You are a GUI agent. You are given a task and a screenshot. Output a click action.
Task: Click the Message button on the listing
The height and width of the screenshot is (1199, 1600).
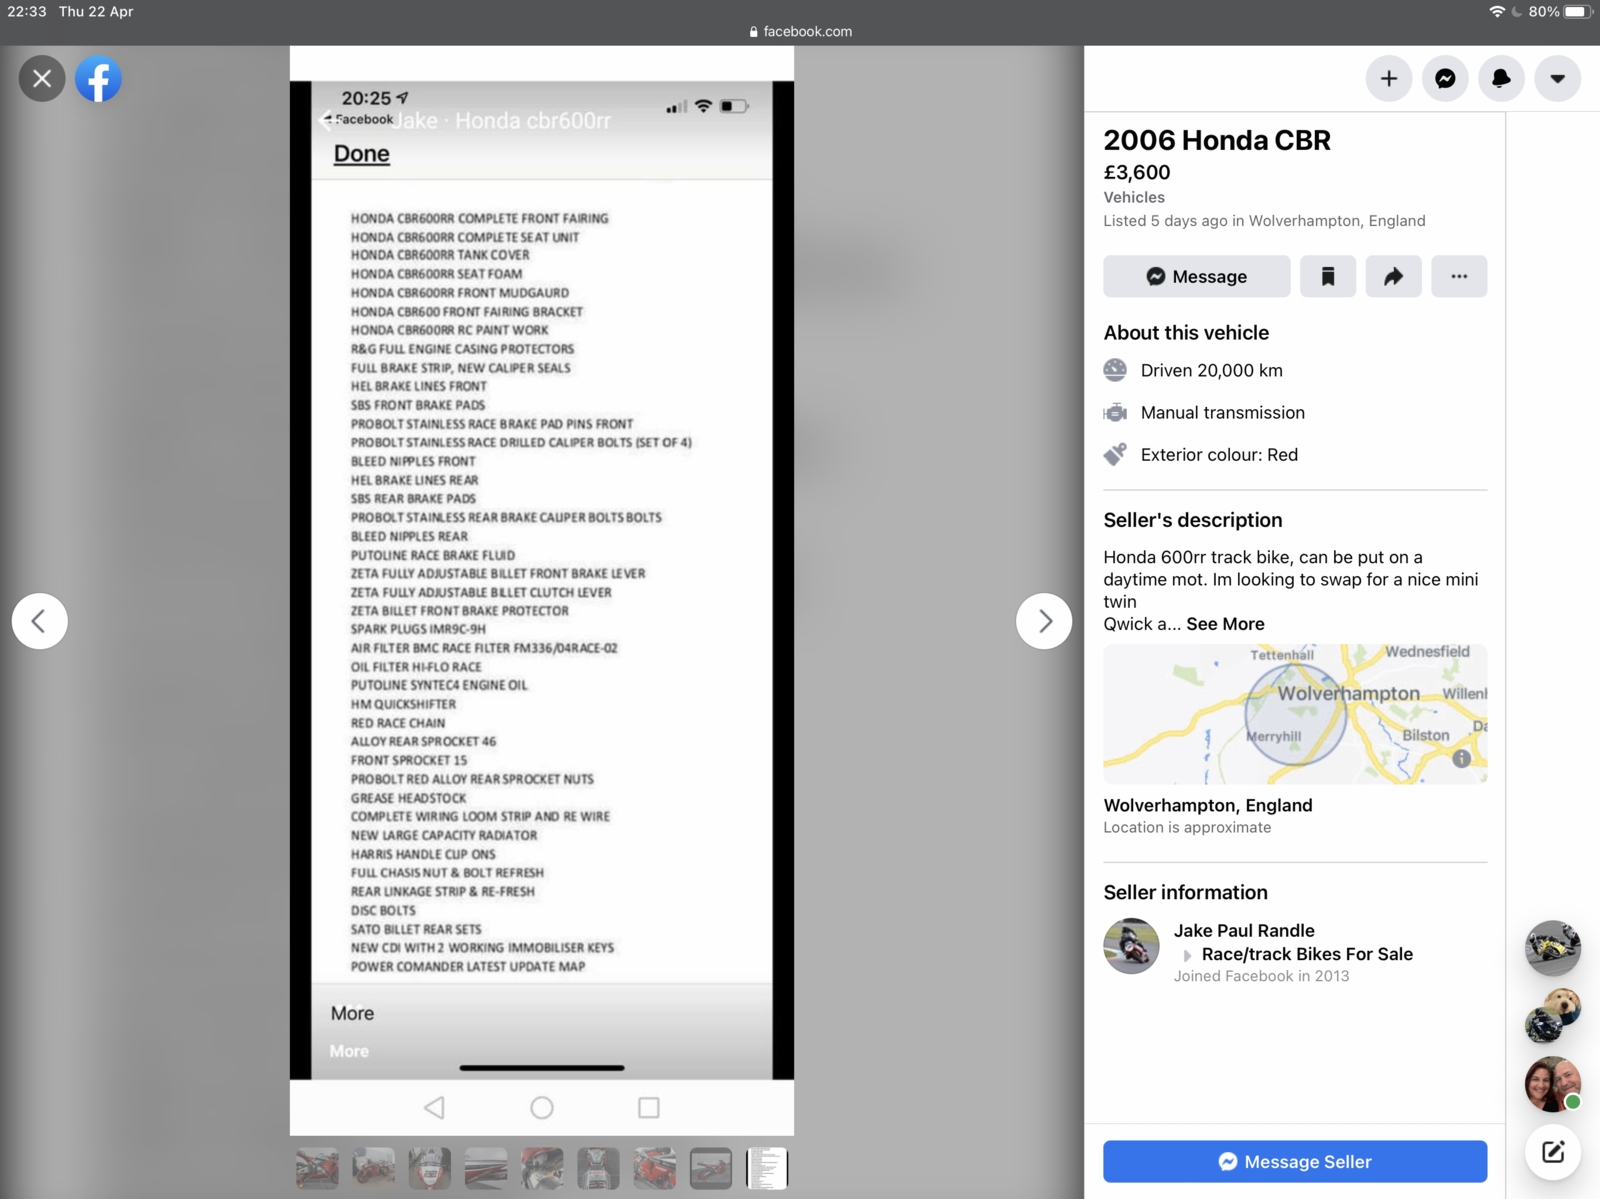coord(1196,276)
